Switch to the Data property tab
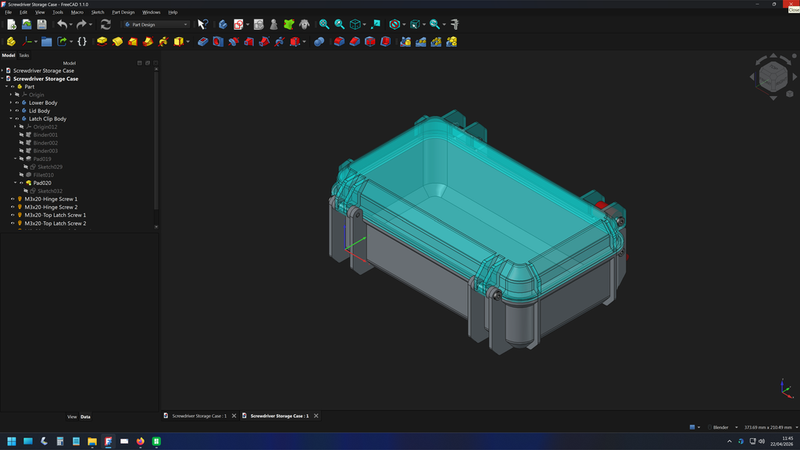 click(85, 416)
